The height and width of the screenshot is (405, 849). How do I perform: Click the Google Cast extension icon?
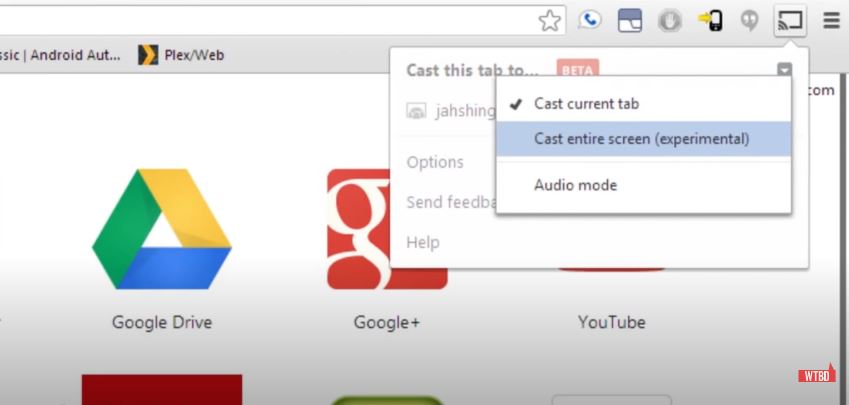(790, 20)
